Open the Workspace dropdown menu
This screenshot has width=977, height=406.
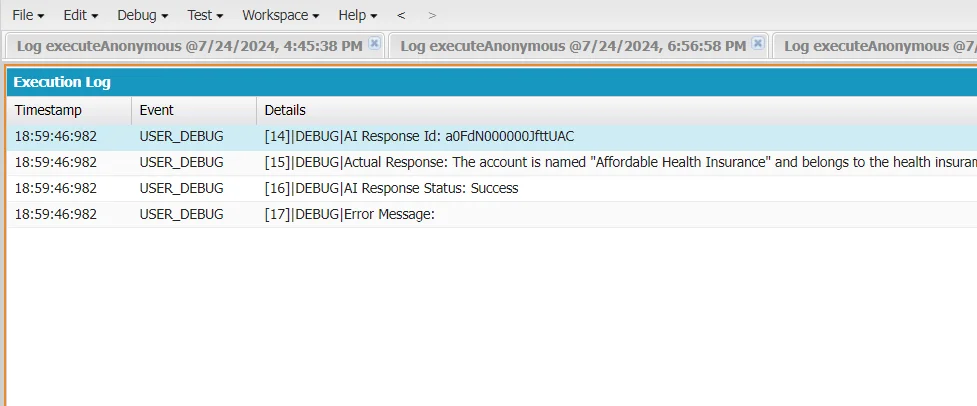[280, 16]
